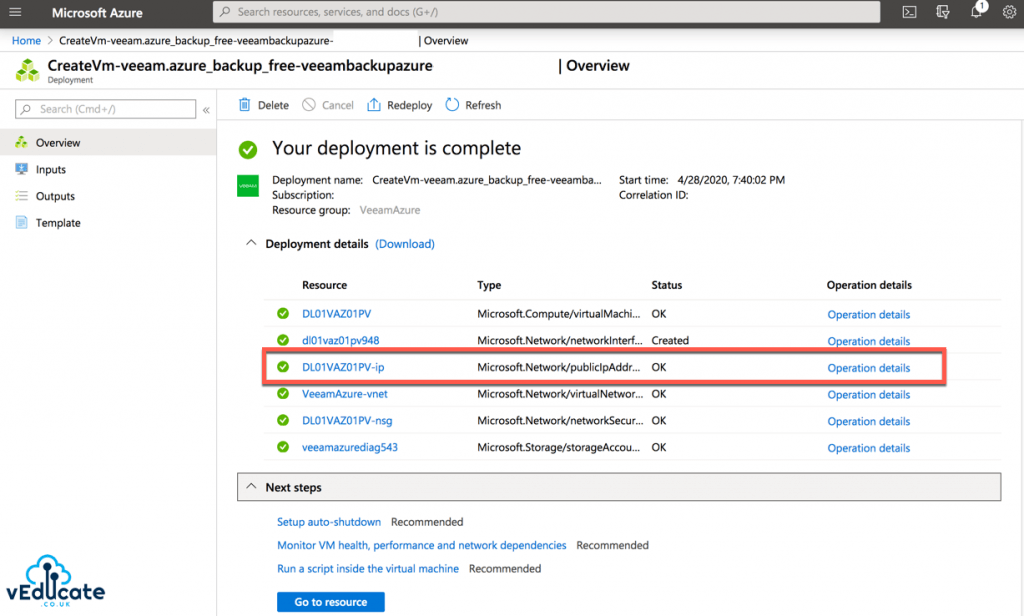
Task: Collapse the Deployment details section
Action: (251, 243)
